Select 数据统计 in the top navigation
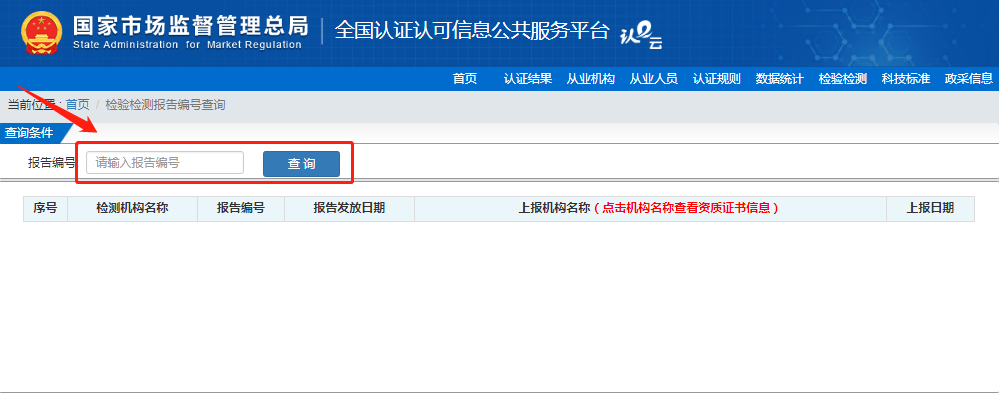The height and width of the screenshot is (393, 999). tap(780, 79)
